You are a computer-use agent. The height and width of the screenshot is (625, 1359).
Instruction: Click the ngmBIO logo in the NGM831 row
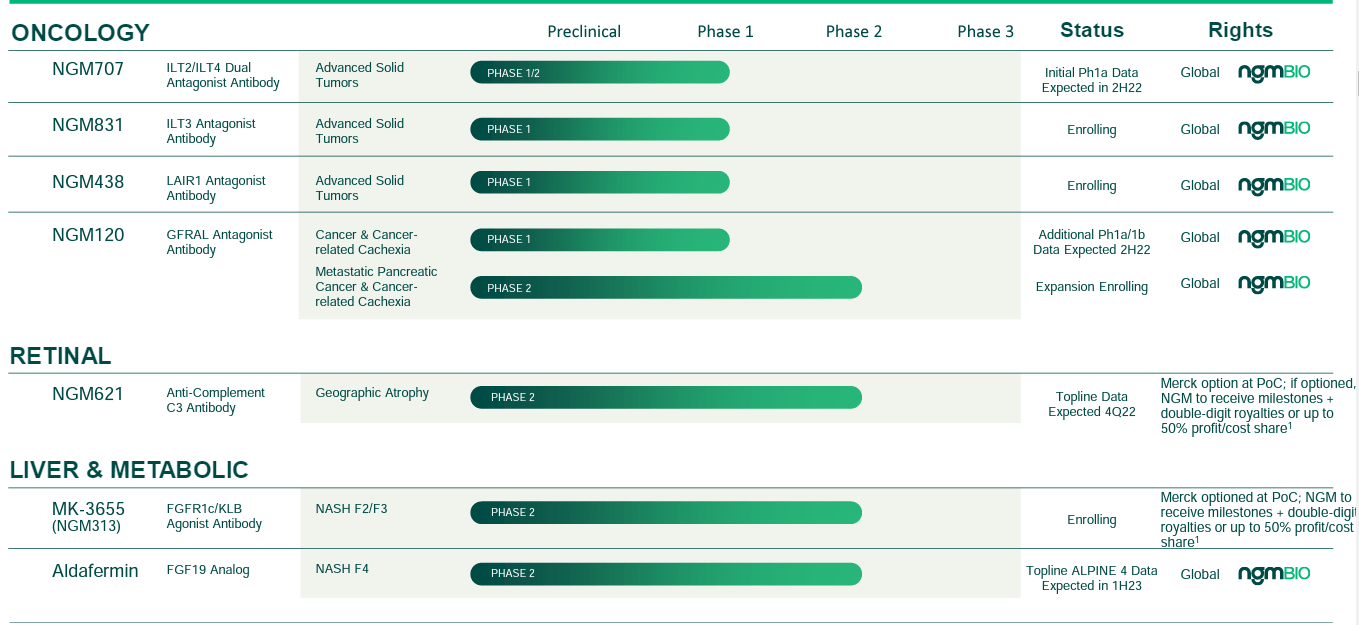(x=1273, y=129)
